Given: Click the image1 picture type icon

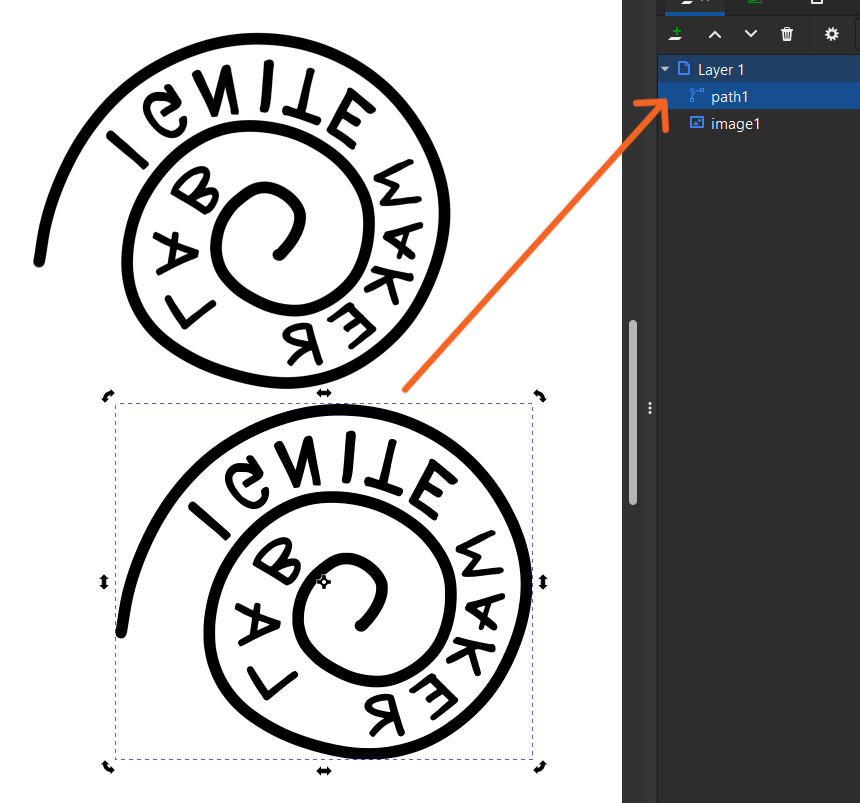Looking at the screenshot, I should [x=697, y=122].
